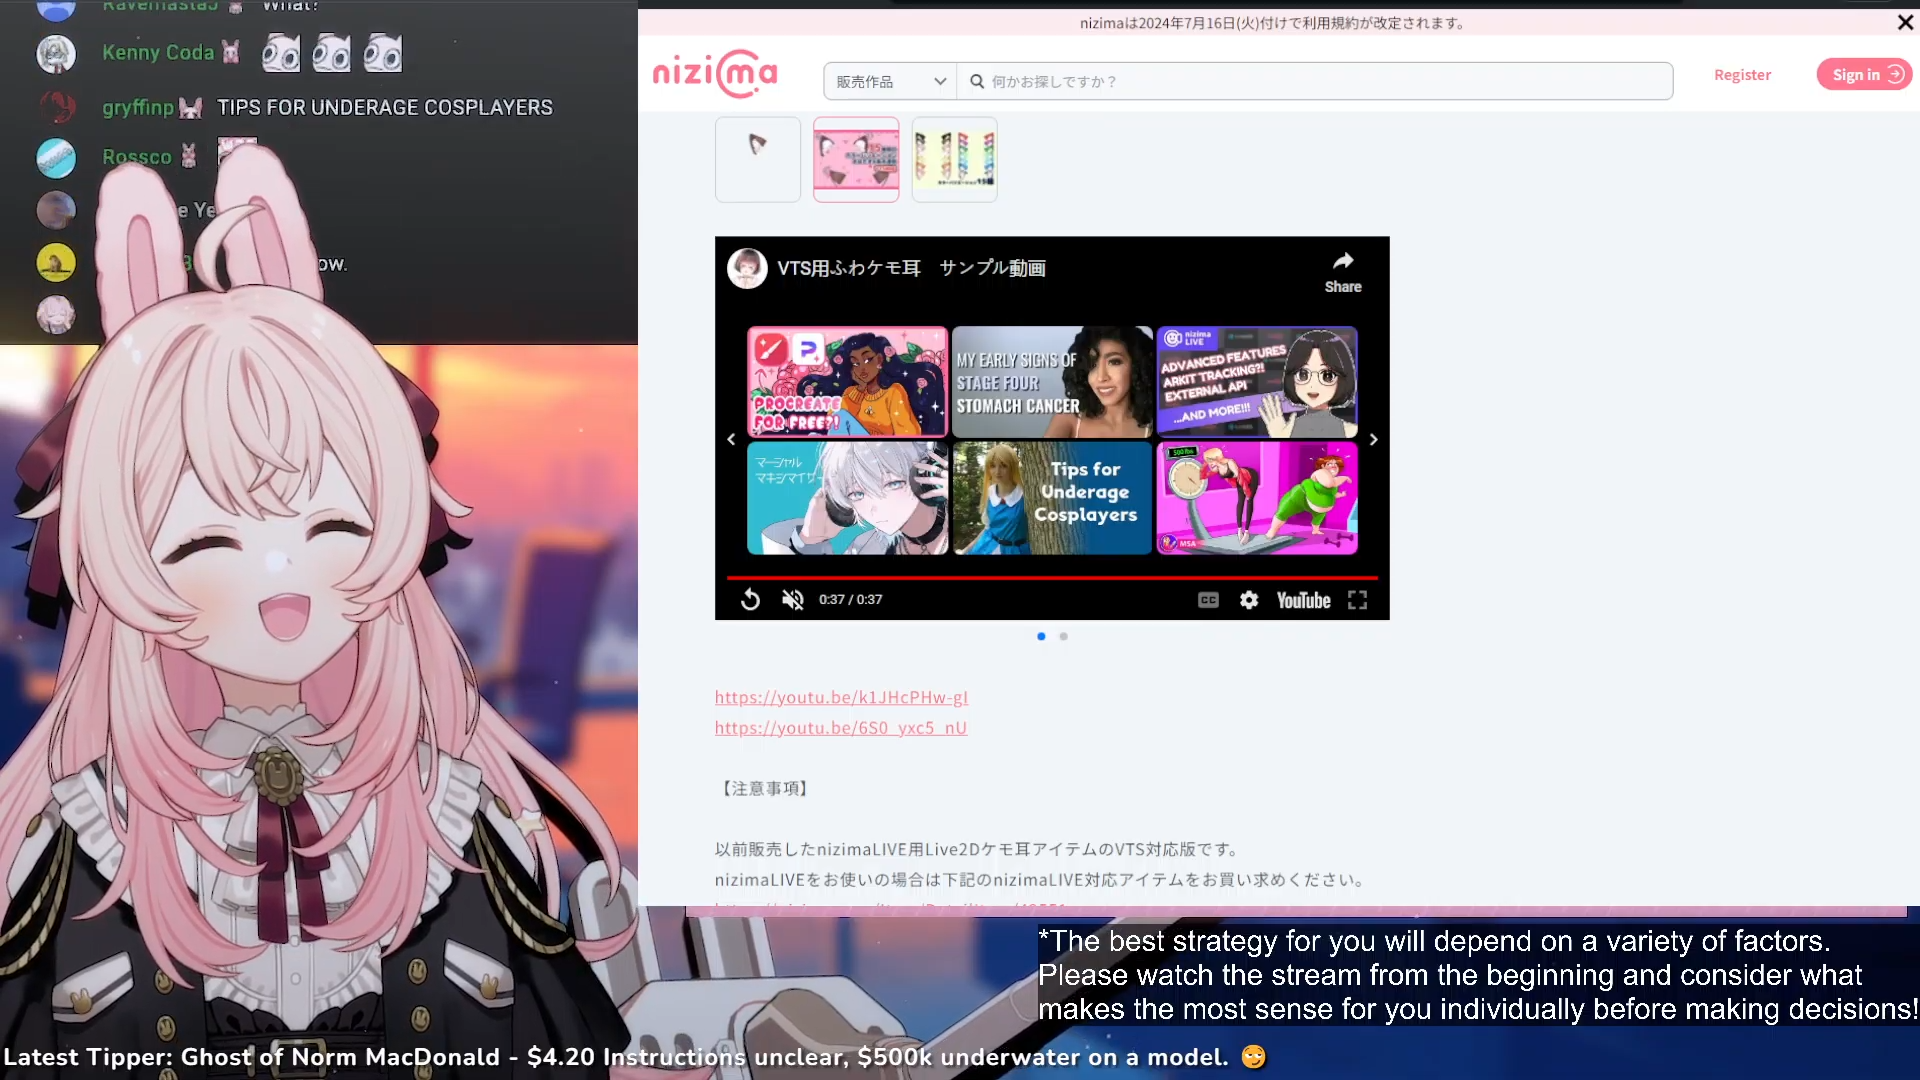Select the first ear product thumbnail
The width and height of the screenshot is (1920, 1080).
[x=758, y=159]
